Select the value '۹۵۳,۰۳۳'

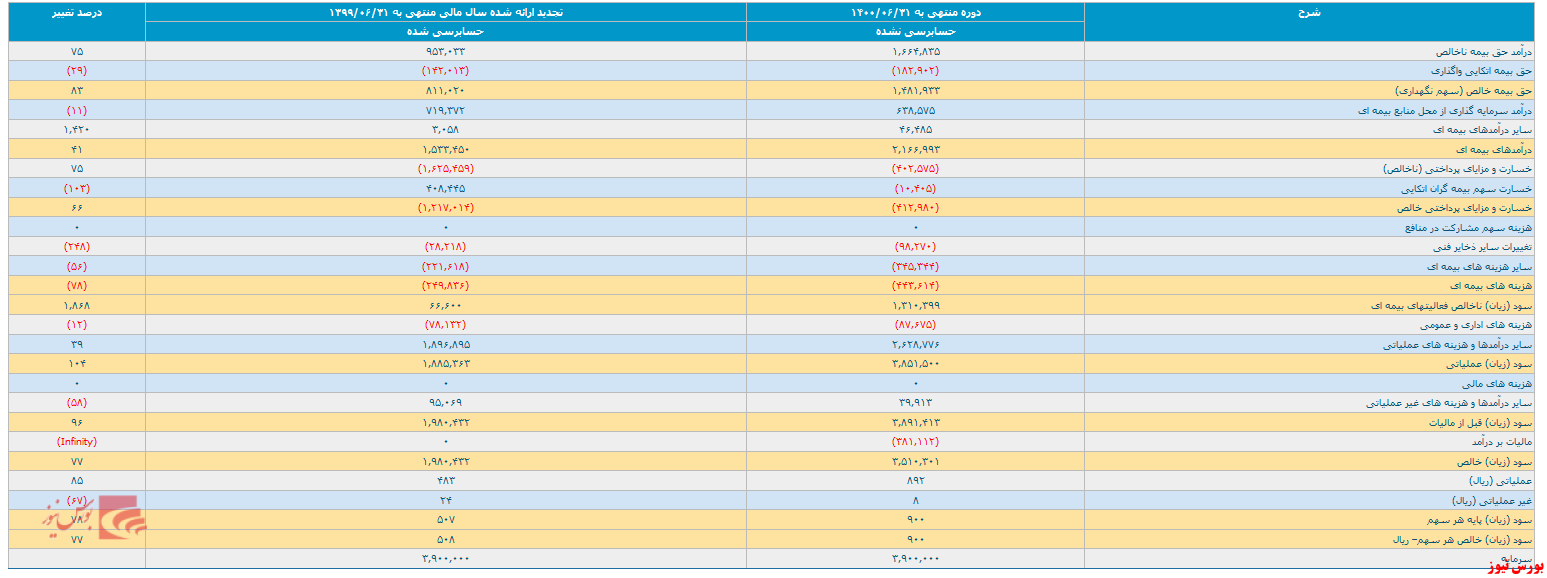point(445,50)
